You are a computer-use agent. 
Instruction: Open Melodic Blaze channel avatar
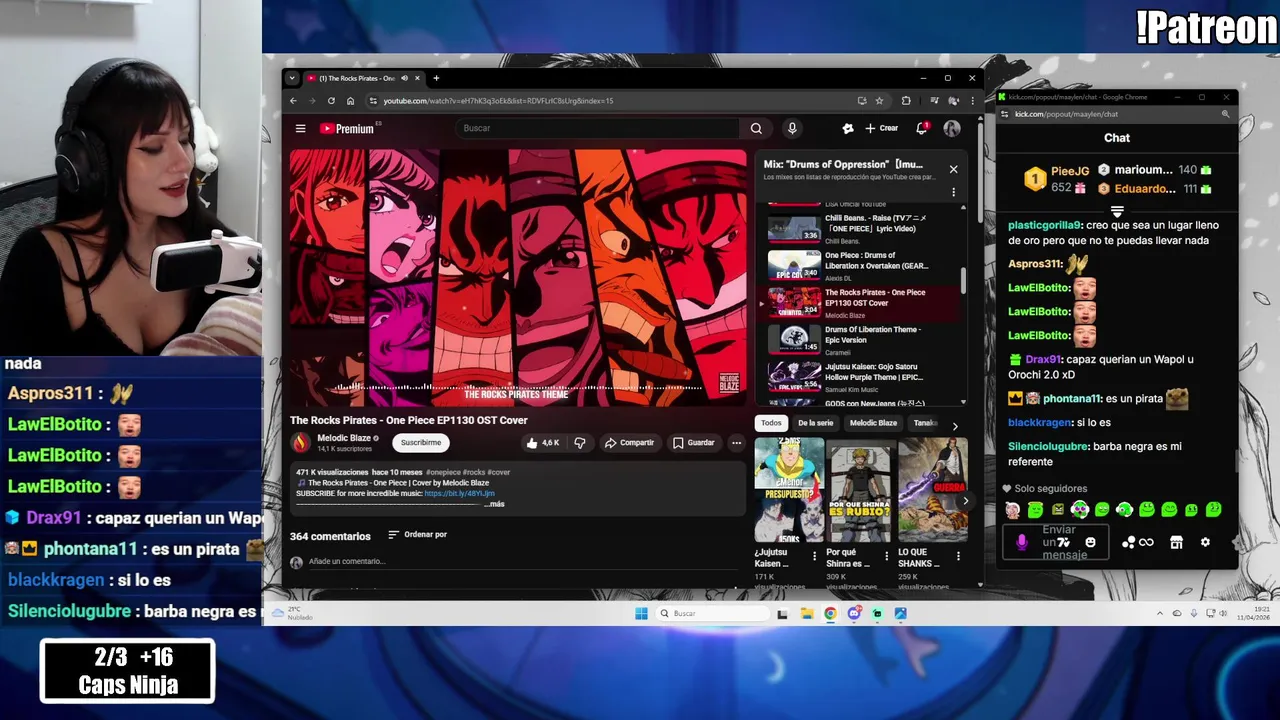click(x=301, y=443)
